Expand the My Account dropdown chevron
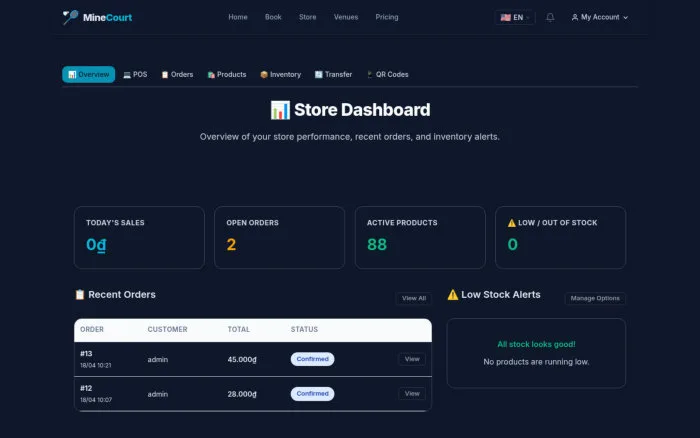This screenshot has height=438, width=700. point(625,17)
